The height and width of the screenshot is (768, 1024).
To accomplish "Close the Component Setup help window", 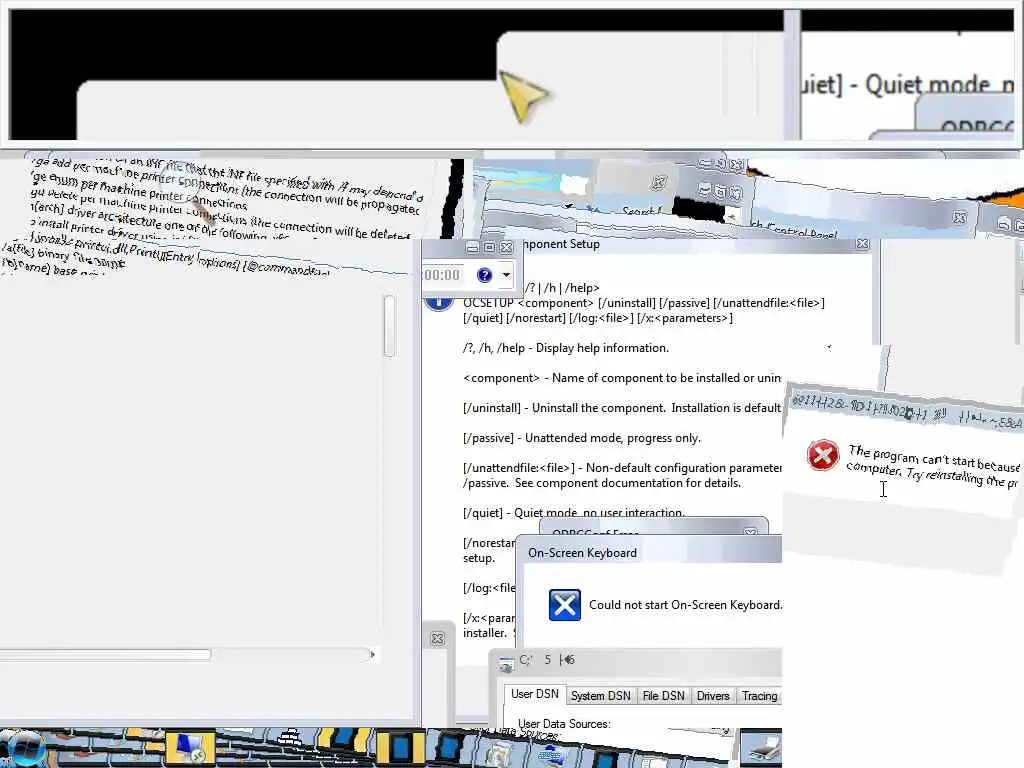I will click(x=863, y=244).
